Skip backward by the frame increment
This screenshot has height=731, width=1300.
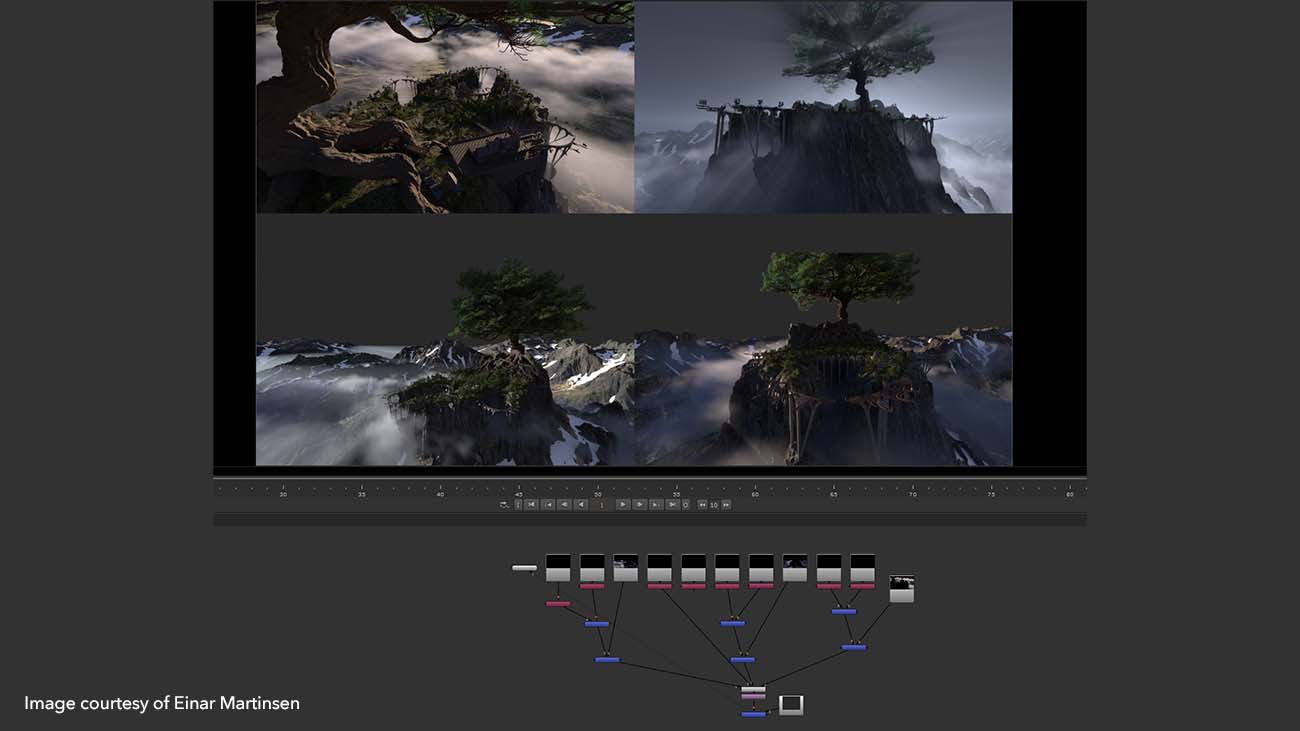click(x=702, y=505)
